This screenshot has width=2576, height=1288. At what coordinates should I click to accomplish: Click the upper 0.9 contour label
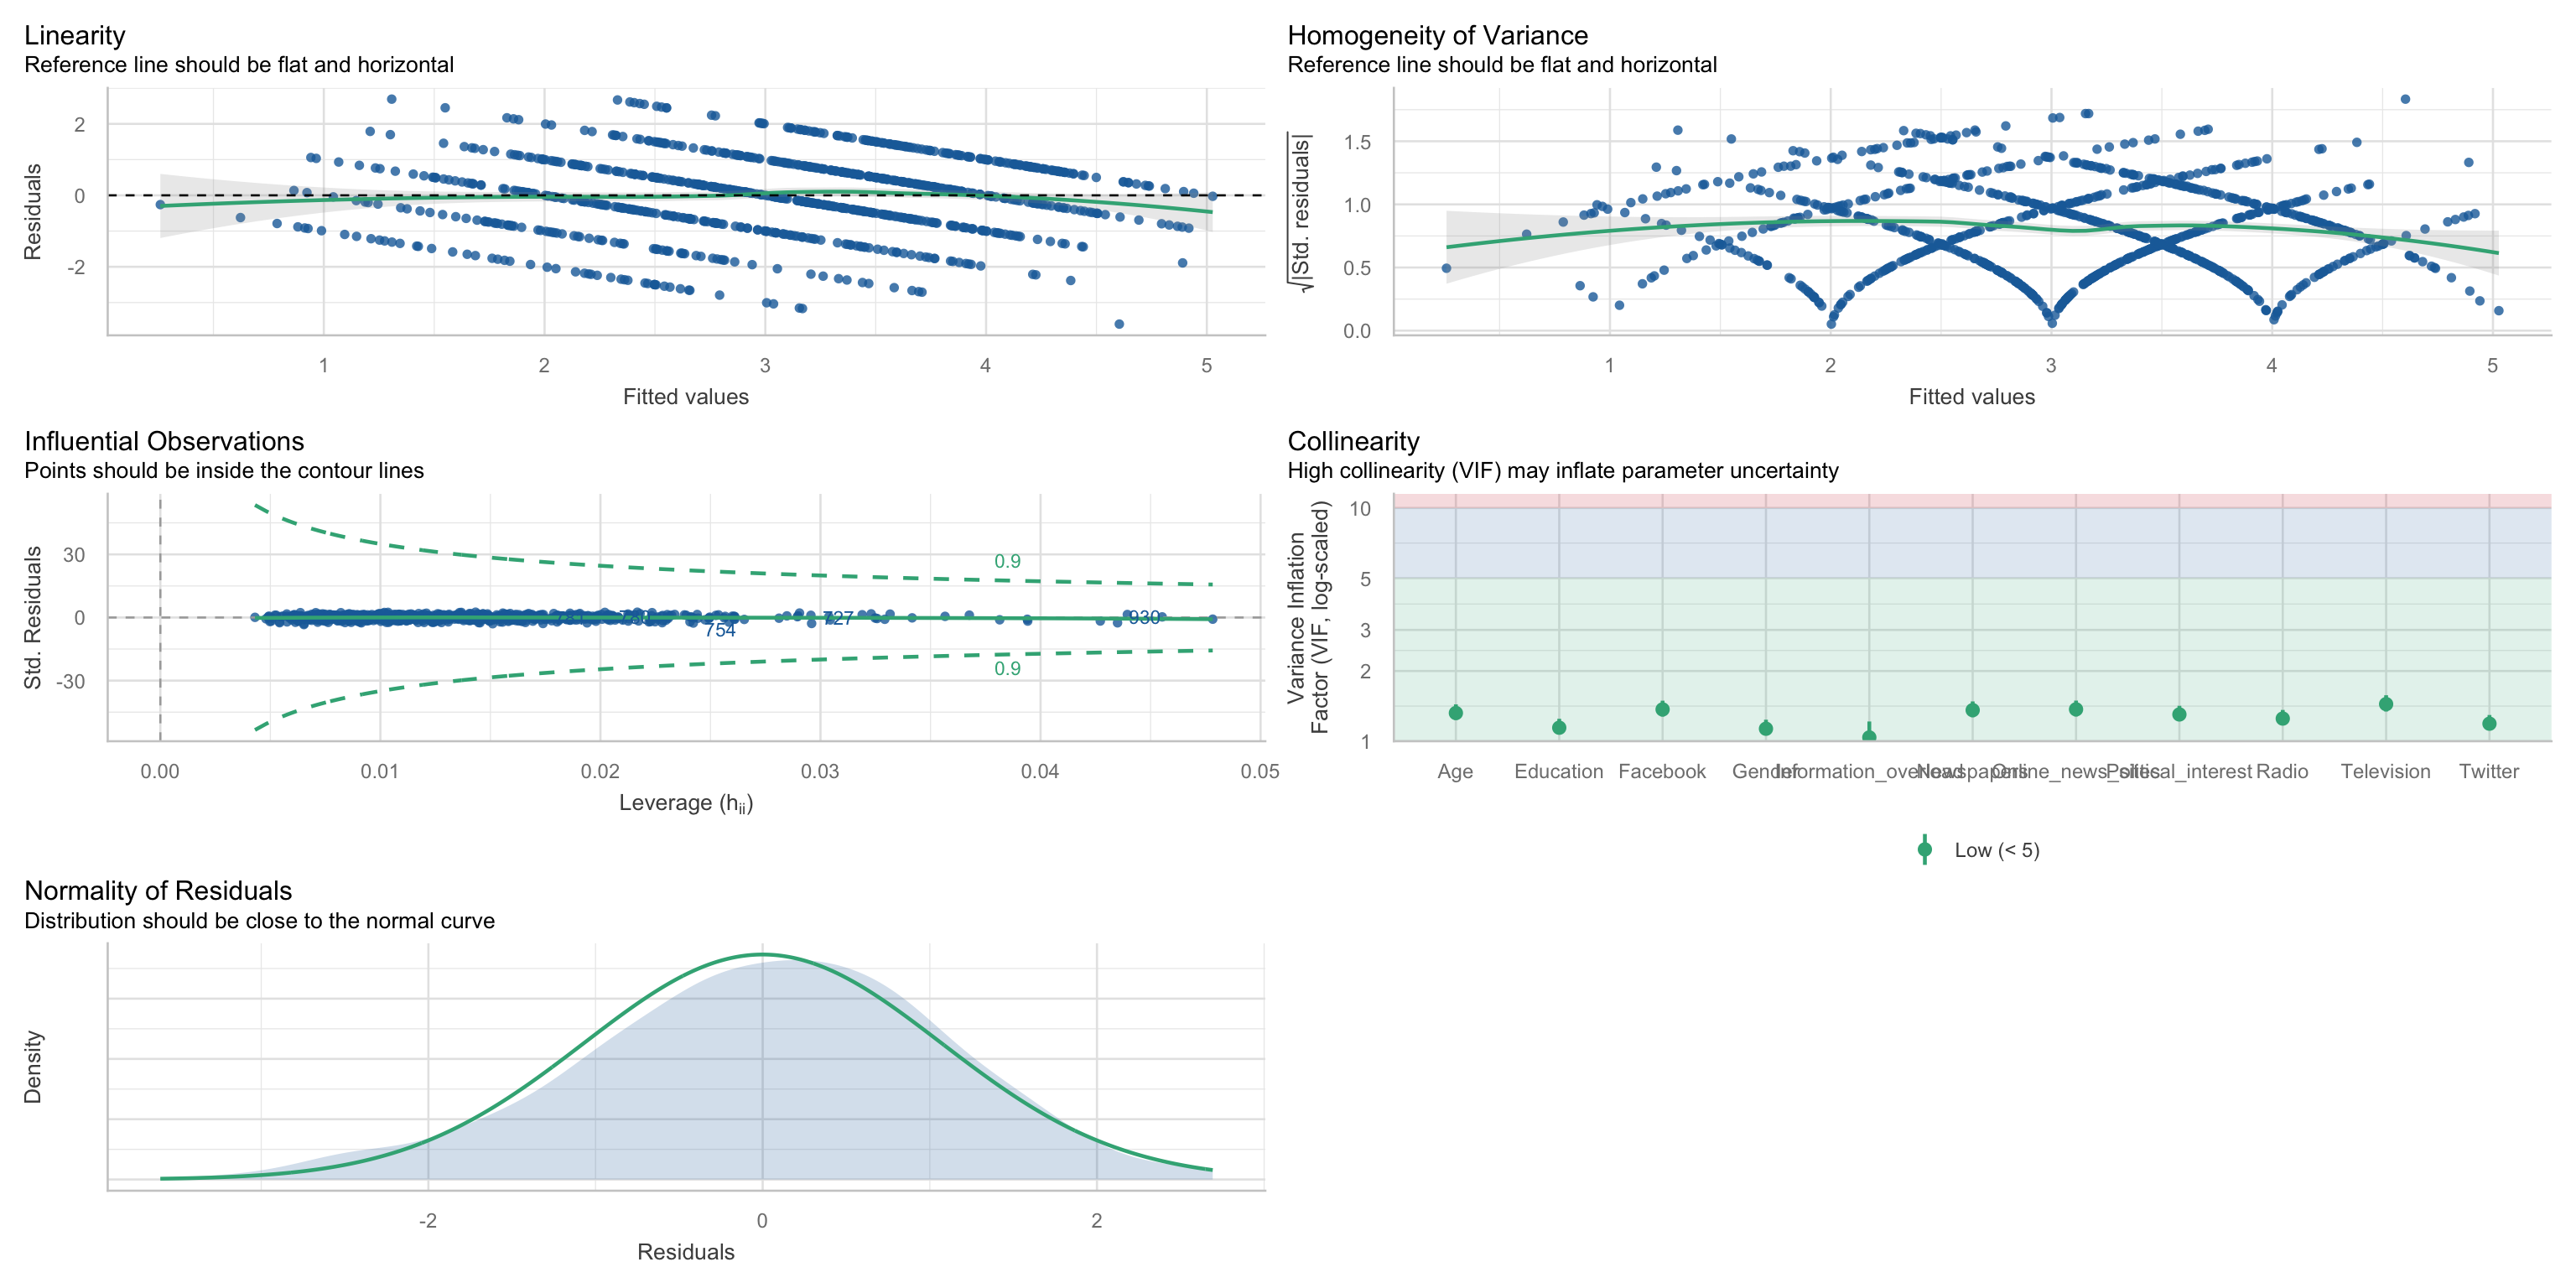tap(1007, 561)
